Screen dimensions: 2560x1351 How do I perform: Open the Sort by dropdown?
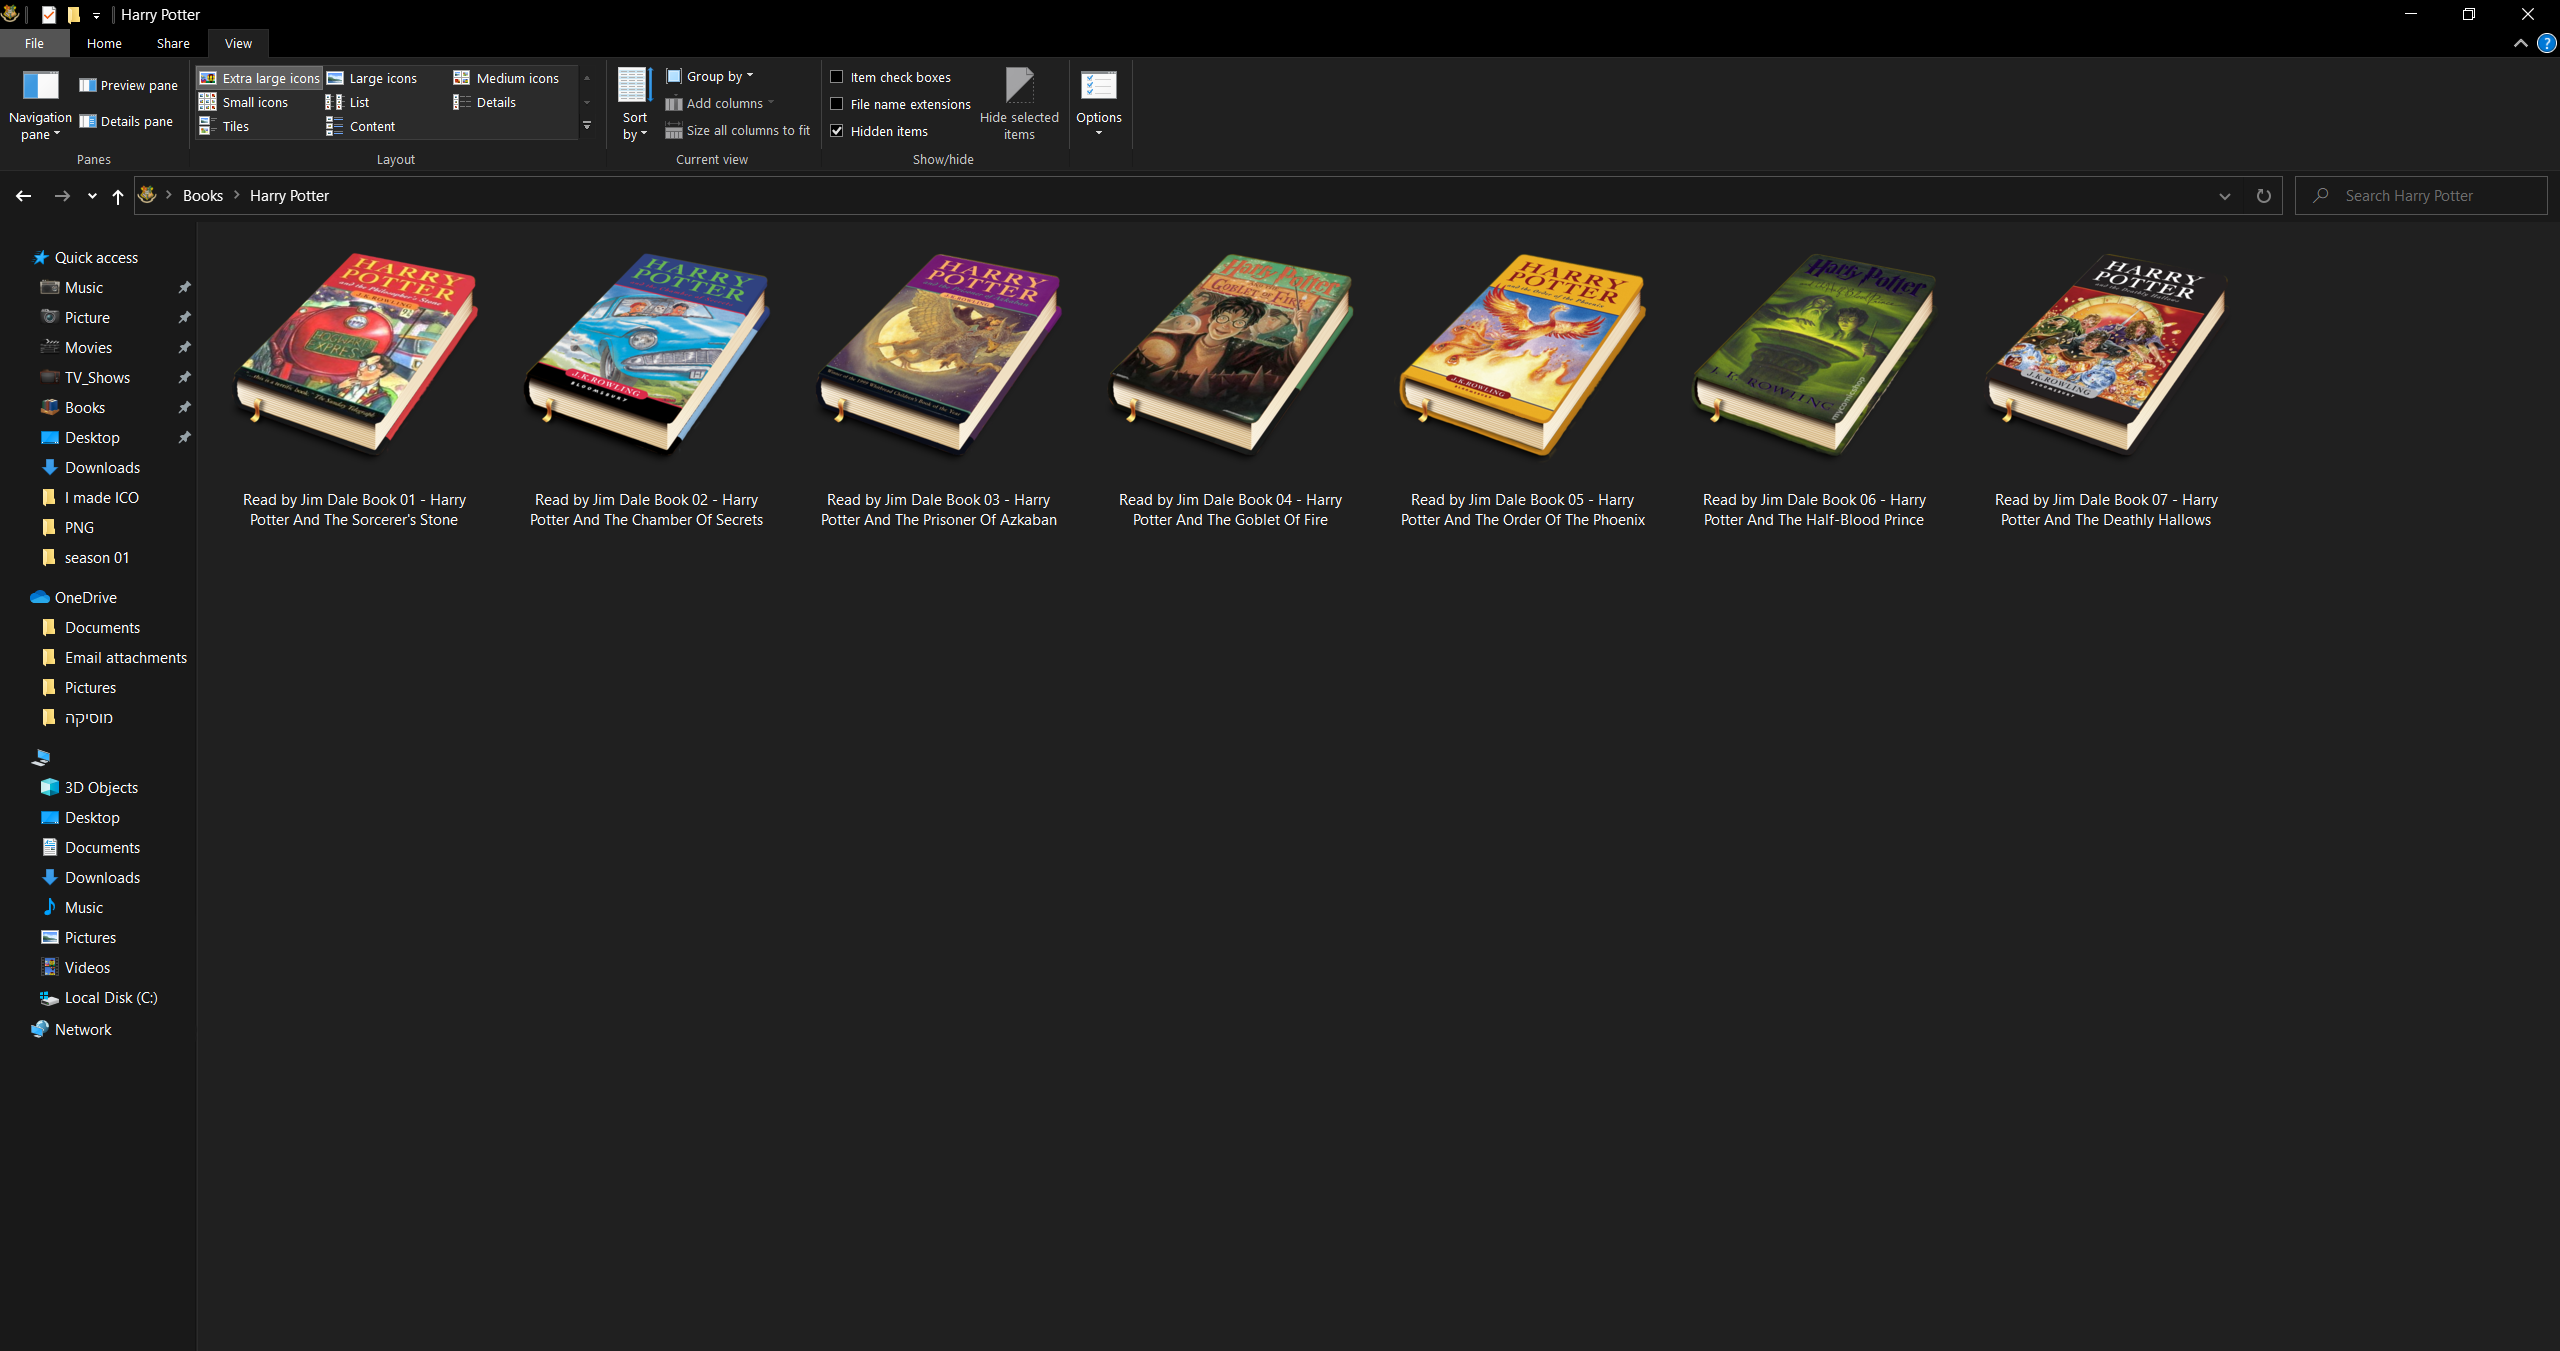pos(634,103)
